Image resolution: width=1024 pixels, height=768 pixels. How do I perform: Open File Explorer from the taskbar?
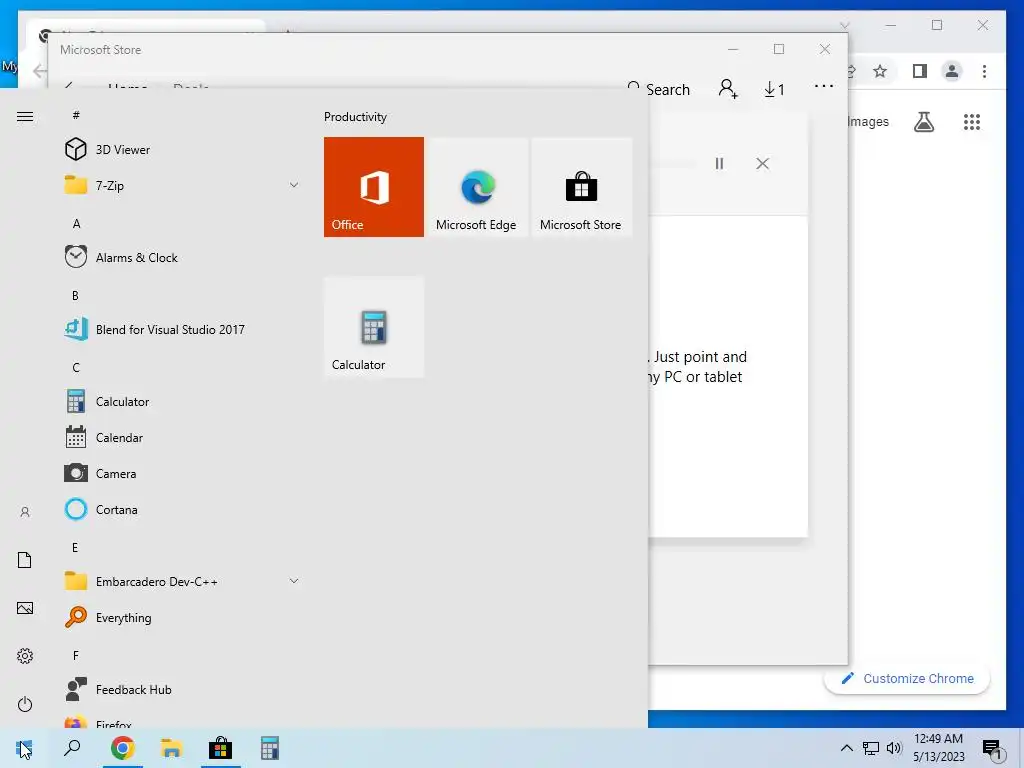171,748
